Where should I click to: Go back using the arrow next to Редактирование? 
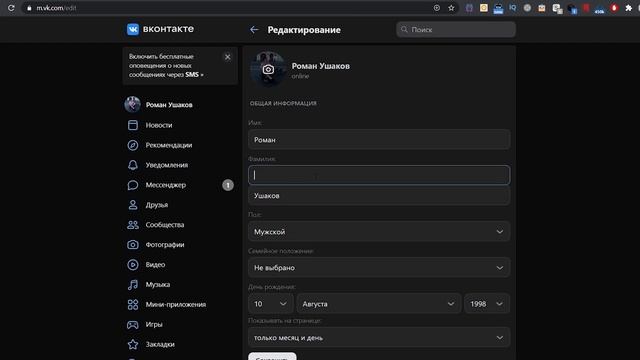click(254, 30)
